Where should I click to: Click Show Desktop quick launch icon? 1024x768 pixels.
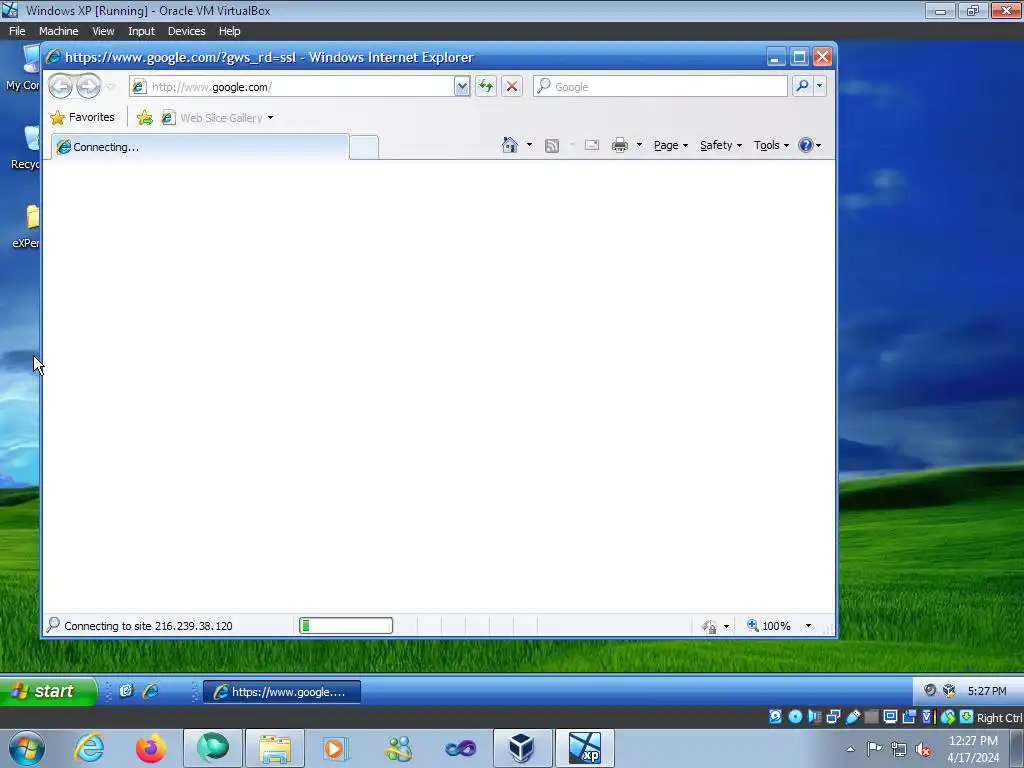[x=126, y=691]
